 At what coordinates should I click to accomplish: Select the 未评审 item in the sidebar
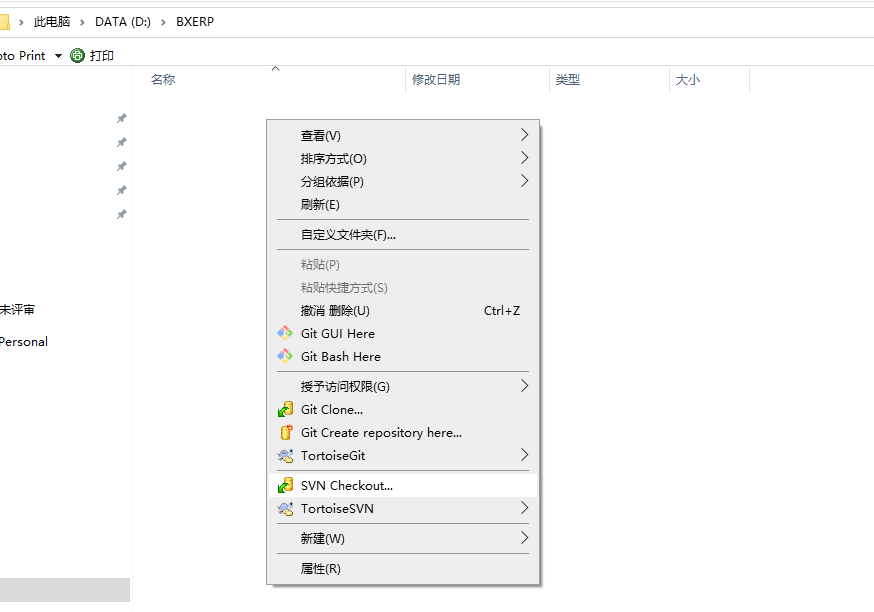tap(17, 310)
